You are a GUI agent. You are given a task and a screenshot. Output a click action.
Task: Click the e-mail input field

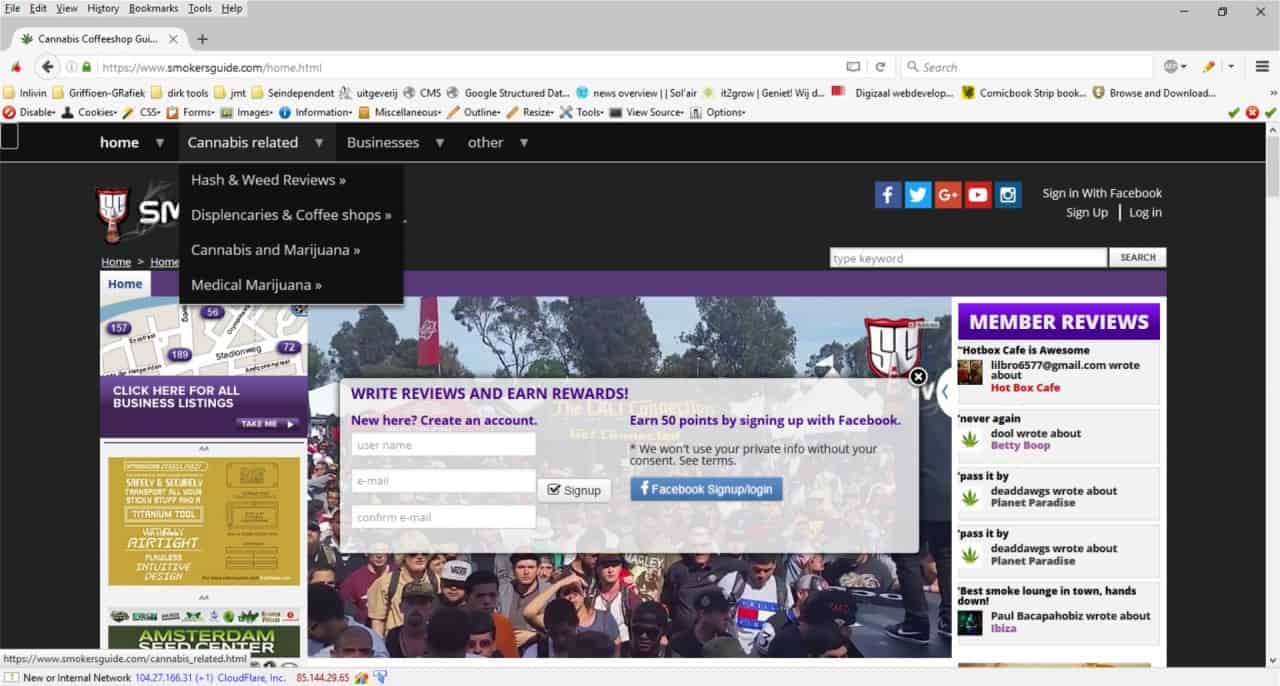point(444,481)
